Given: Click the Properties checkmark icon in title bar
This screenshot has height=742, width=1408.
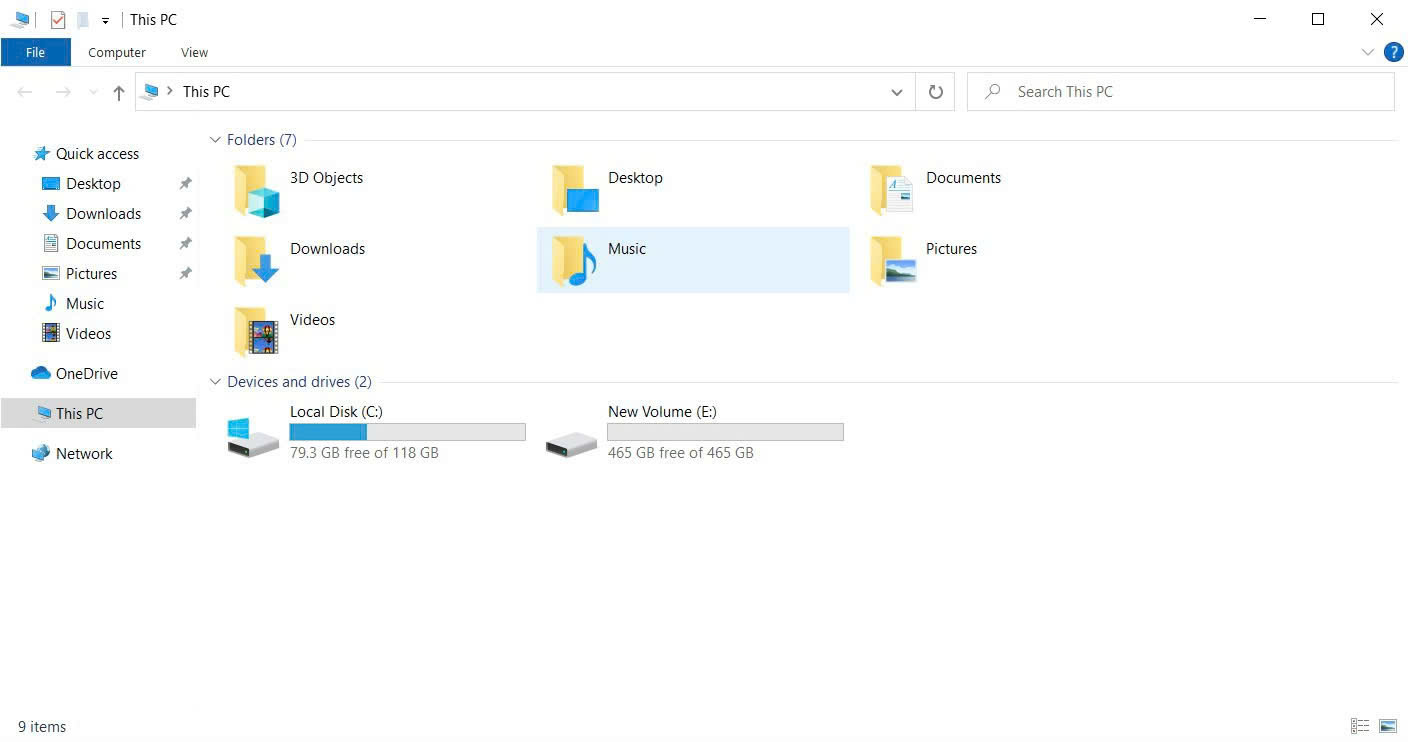Looking at the screenshot, I should [58, 20].
